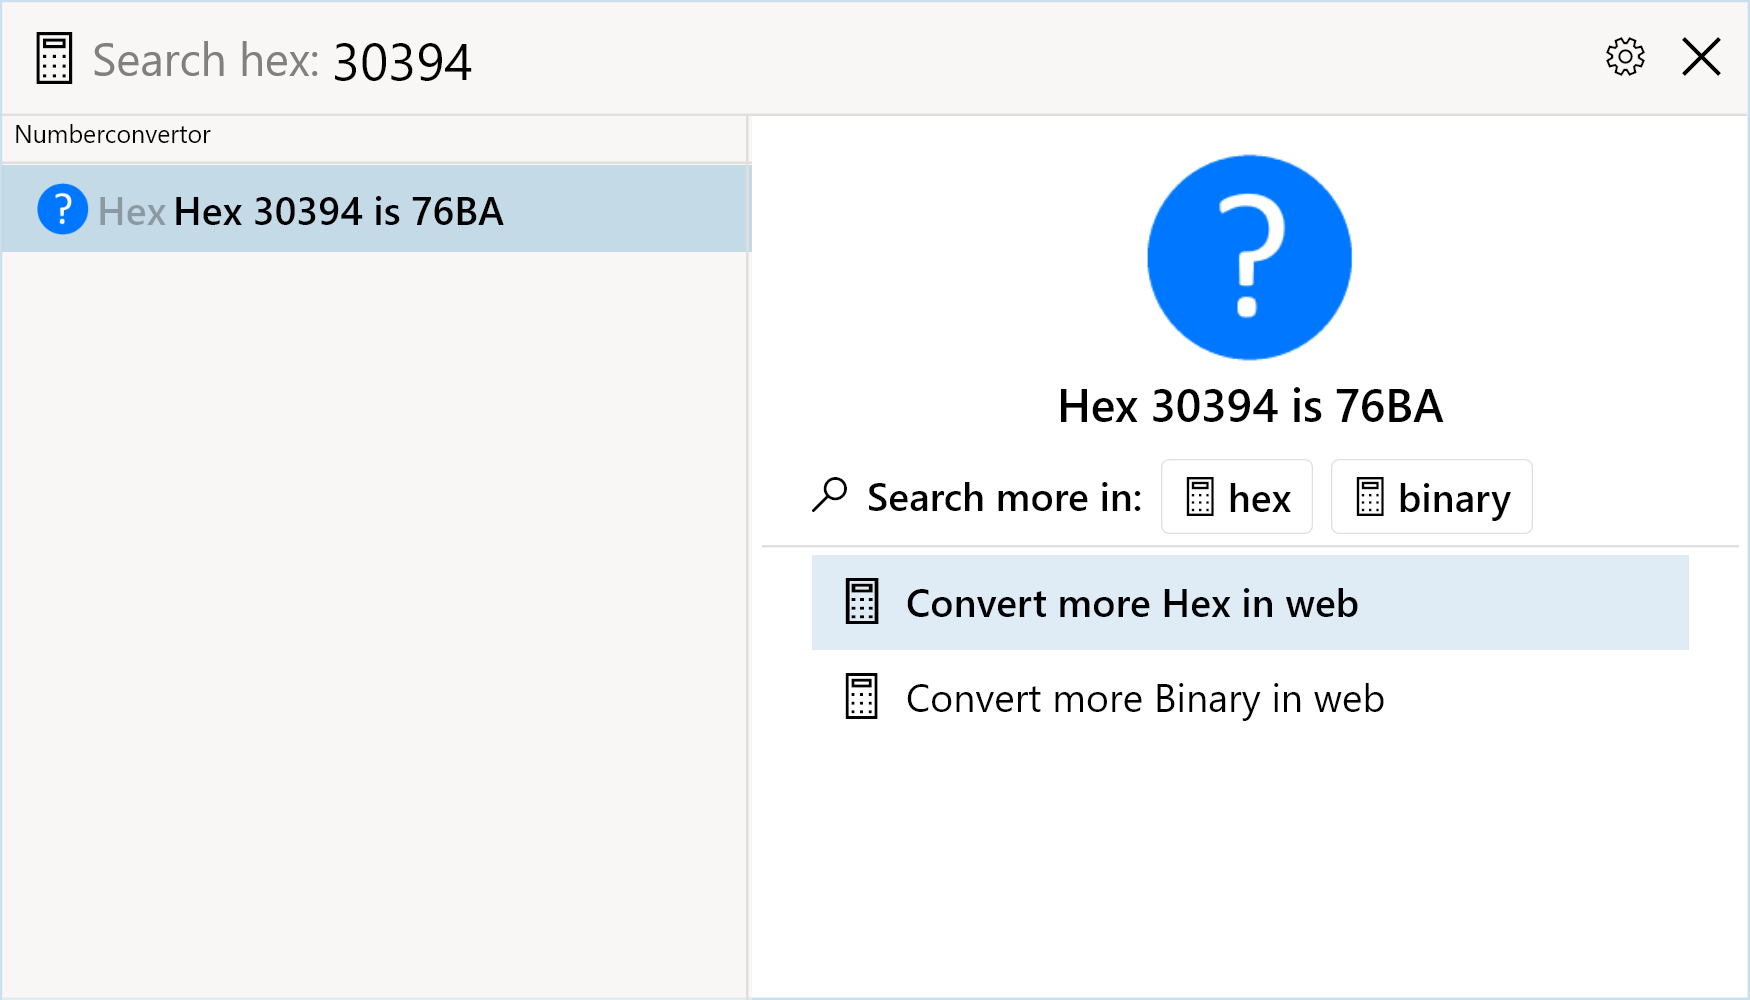The image size is (1750, 1000).
Task: Click the calculator icon beside 'Convert more Binary in web'
Action: 861,697
